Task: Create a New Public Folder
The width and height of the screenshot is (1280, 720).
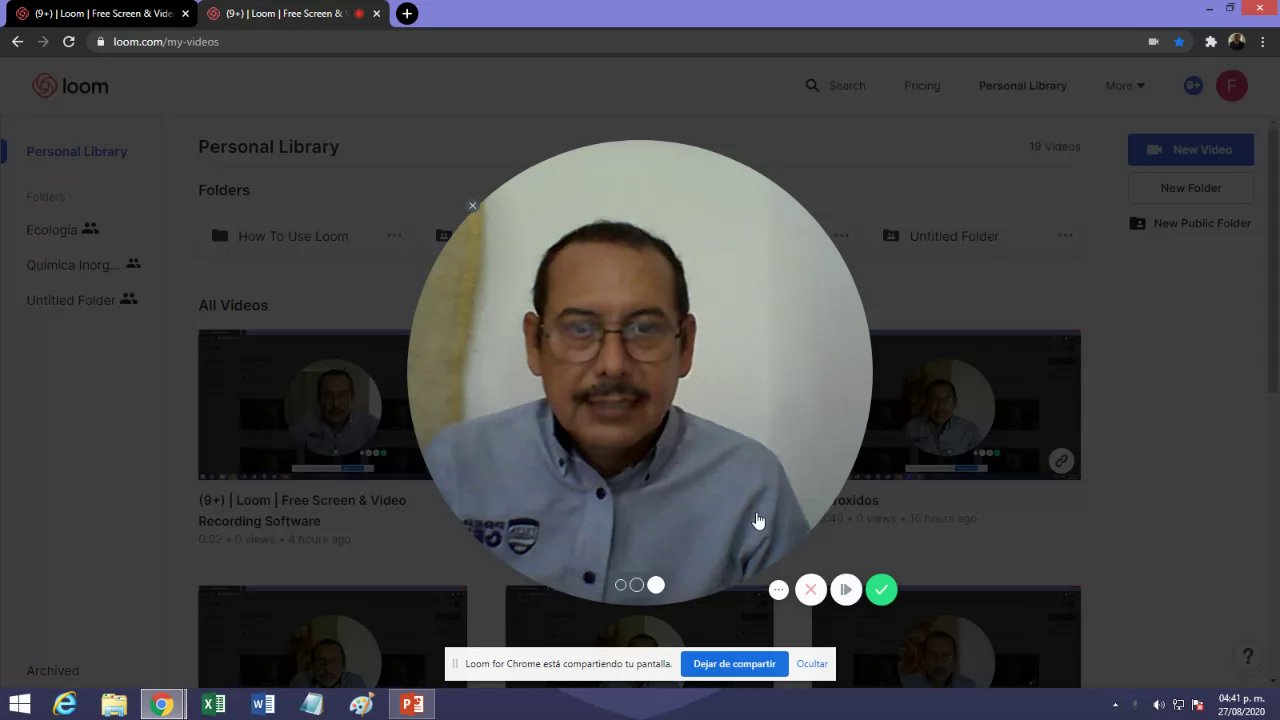Action: pyautogui.click(x=1191, y=223)
